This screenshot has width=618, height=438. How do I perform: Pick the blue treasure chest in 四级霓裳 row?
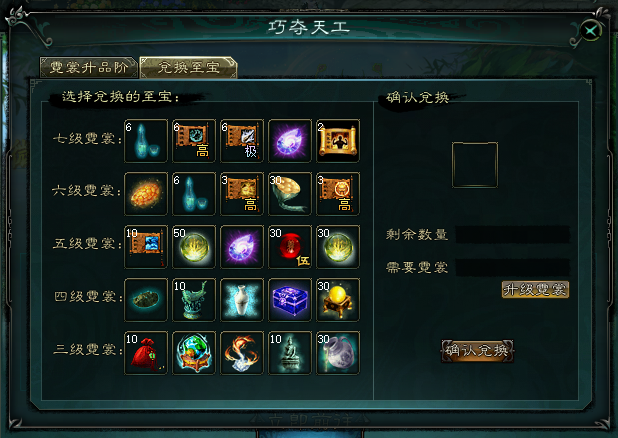pyautogui.click(x=290, y=300)
